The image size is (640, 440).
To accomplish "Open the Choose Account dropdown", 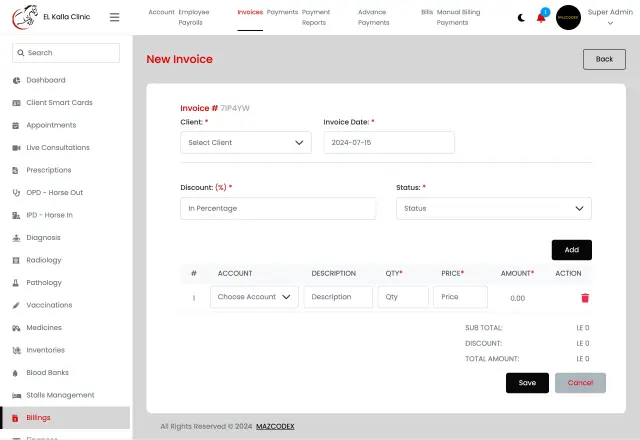I will point(254,297).
